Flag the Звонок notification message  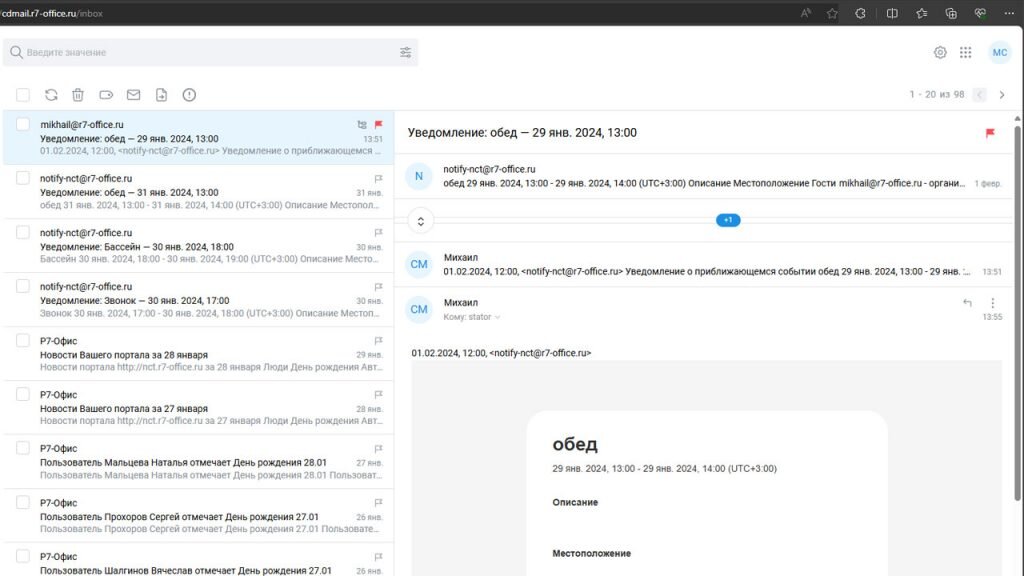(x=378, y=287)
